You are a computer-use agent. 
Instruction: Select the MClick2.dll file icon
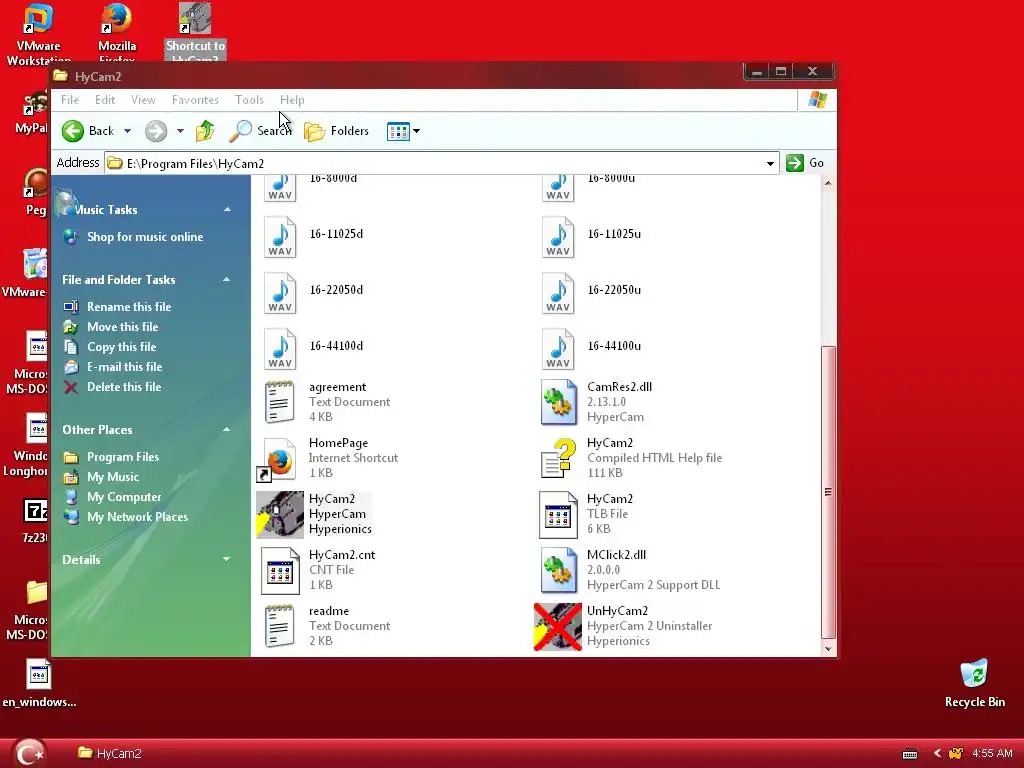[559, 570]
